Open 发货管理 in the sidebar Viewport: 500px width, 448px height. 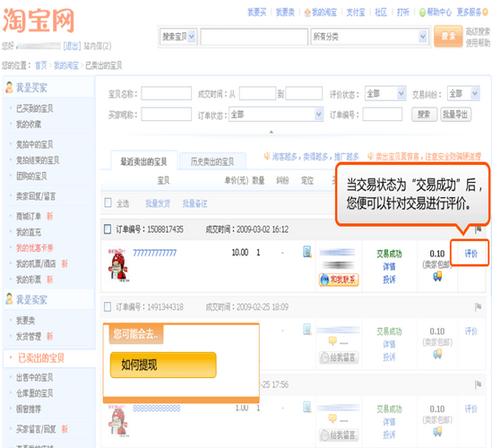29,336
